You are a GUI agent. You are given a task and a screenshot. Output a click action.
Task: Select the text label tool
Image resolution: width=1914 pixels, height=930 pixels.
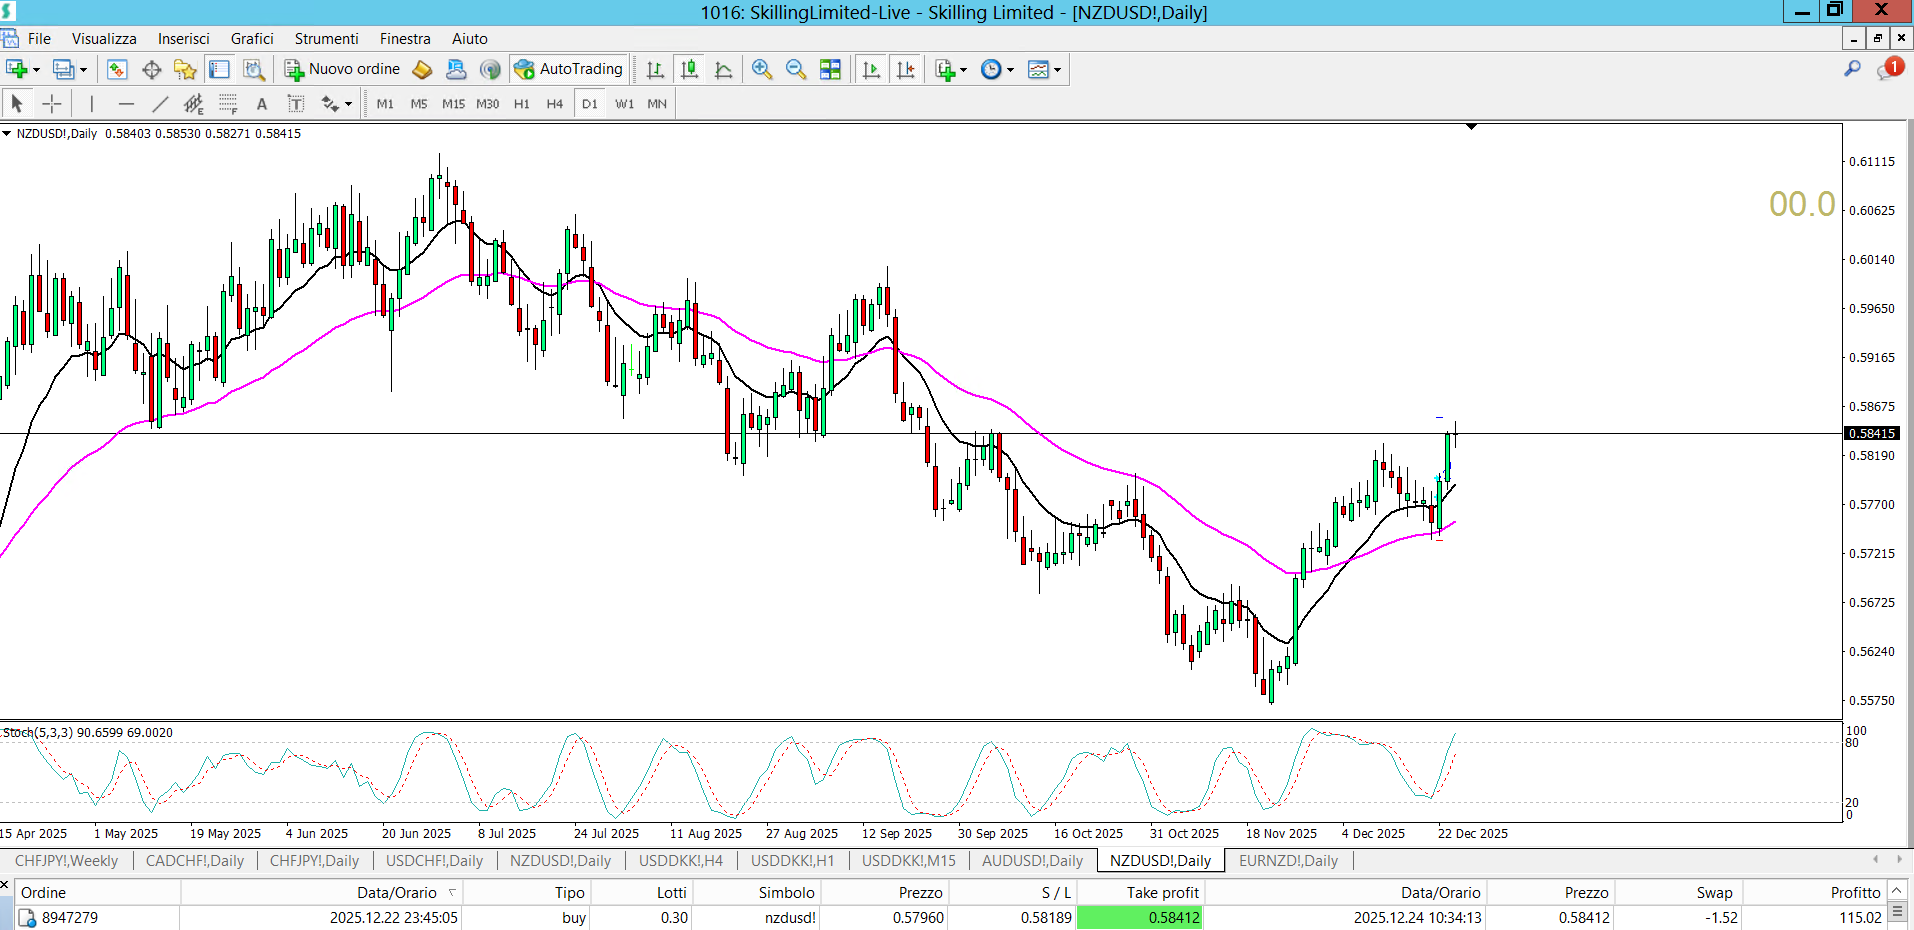coord(262,104)
